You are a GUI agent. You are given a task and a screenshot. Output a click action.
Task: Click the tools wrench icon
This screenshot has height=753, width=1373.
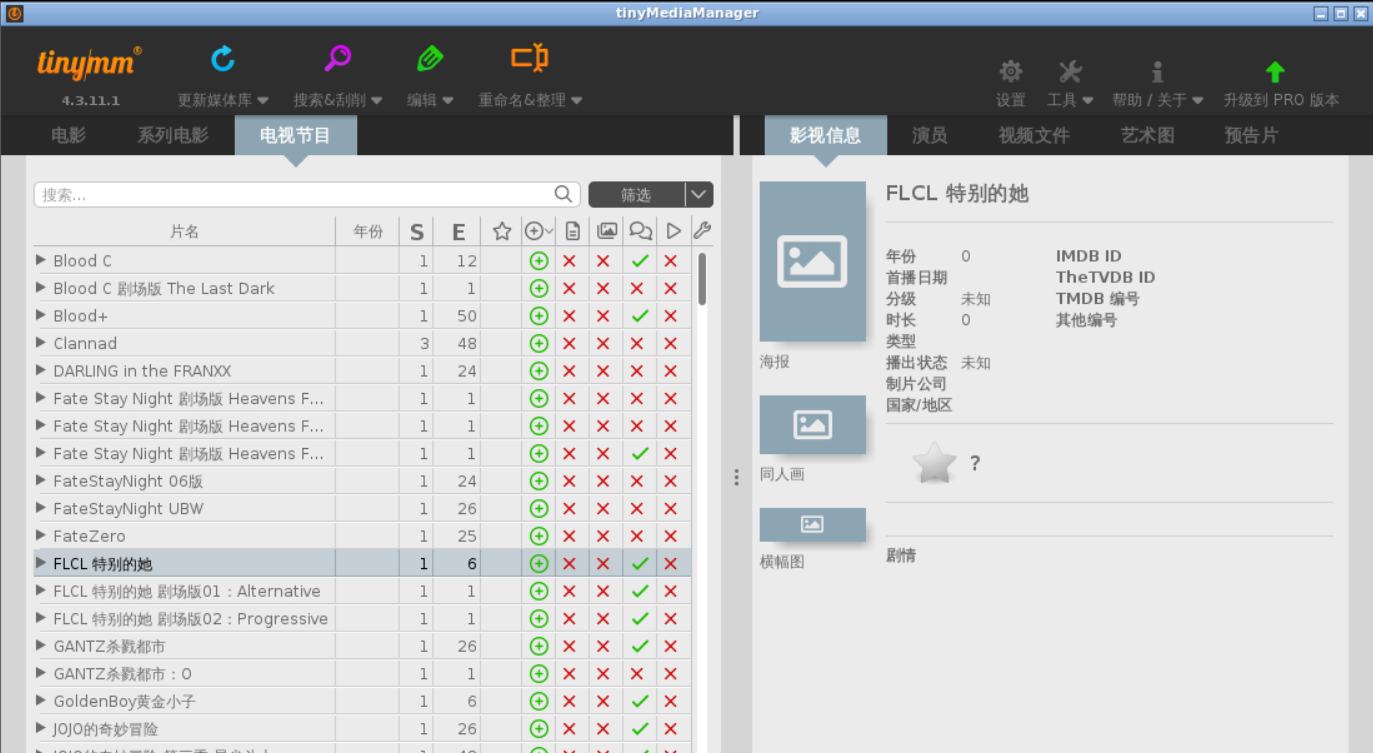click(1070, 71)
